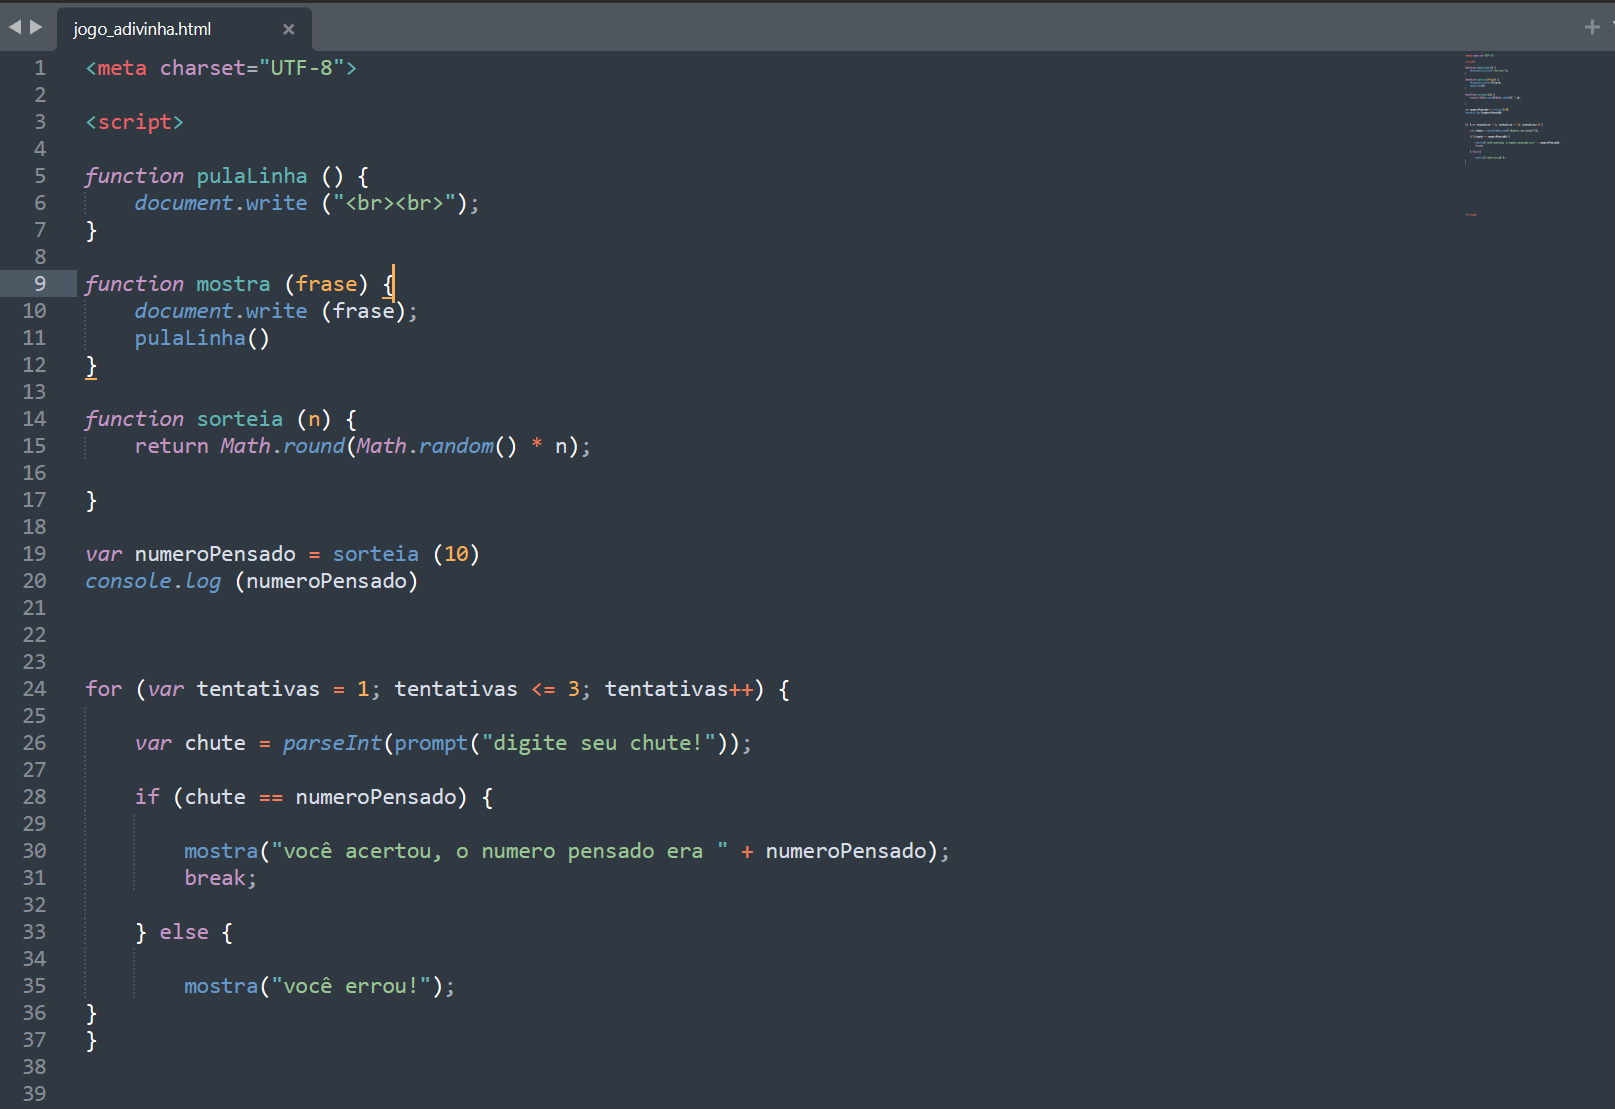Screen dimensions: 1615x1109
Task: Close the jogo_adivinha.html tab
Action: (289, 29)
